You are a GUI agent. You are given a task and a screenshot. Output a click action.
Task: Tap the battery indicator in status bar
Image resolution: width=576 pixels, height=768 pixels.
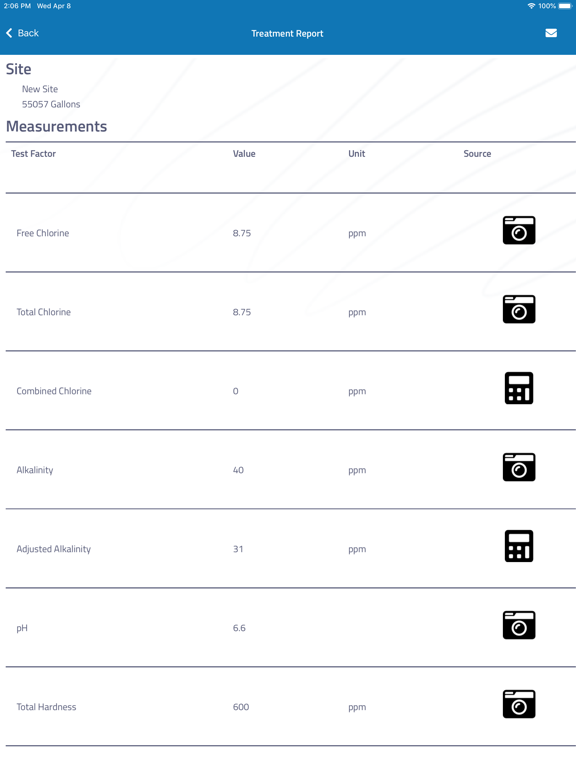[x=564, y=6]
